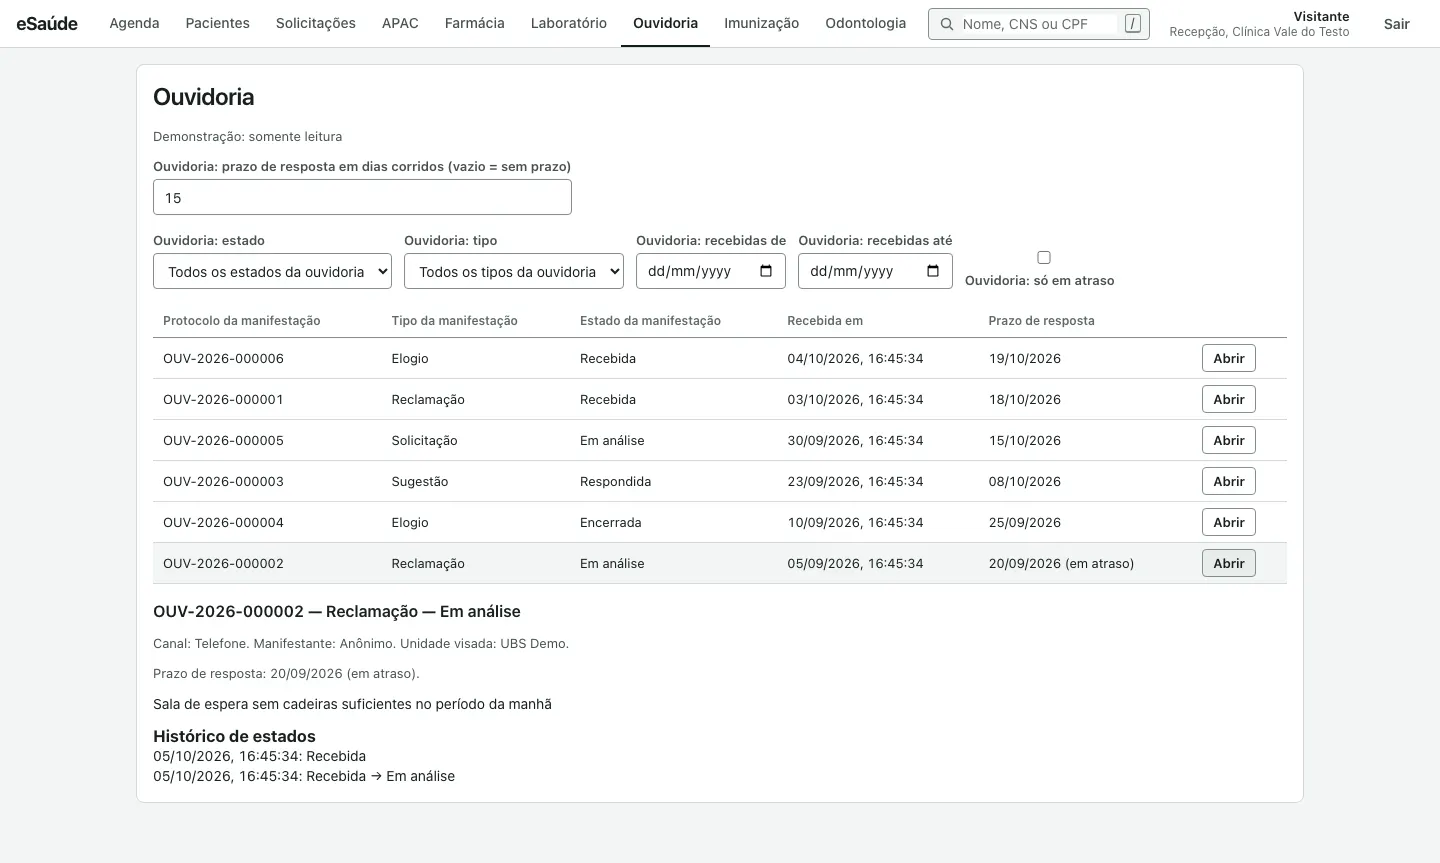1440x863 pixels.
Task: Click the search magnifier icon
Action: pos(946,24)
